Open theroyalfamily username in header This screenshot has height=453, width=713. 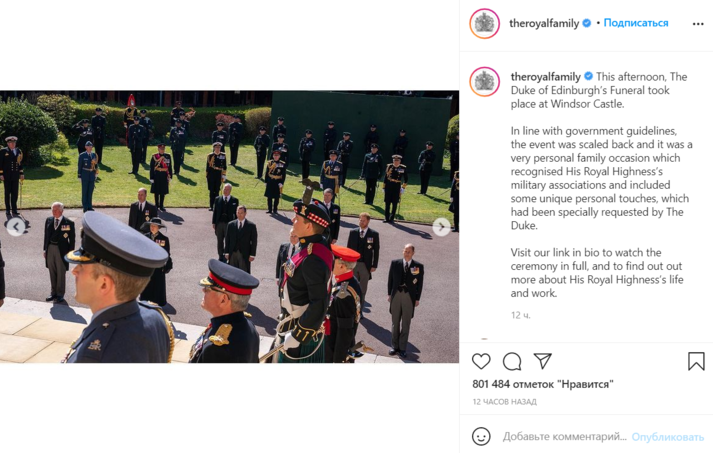pyautogui.click(x=544, y=23)
